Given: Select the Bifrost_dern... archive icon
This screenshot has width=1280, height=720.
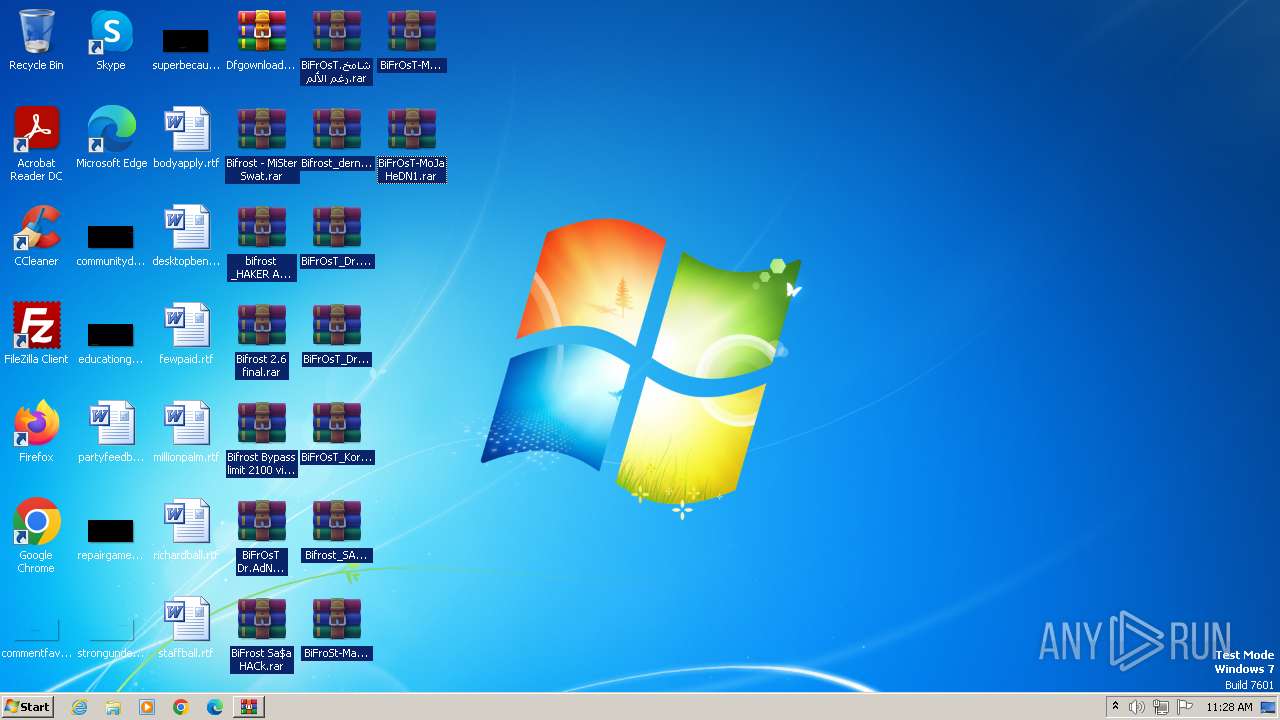Looking at the screenshot, I should click(336, 138).
